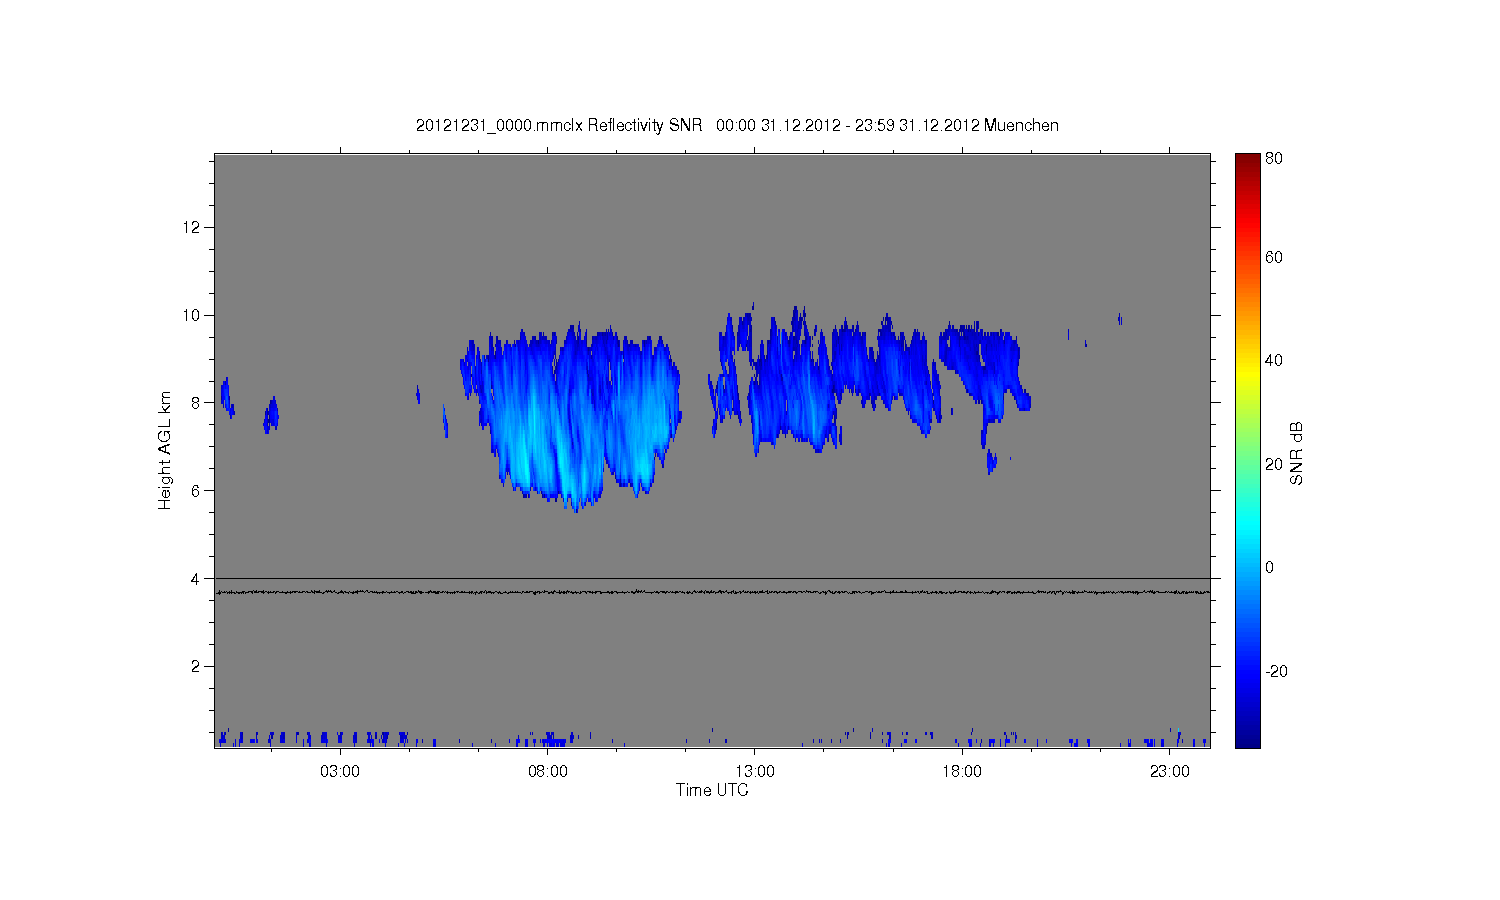Click the 18:00 time tick label

coord(962,772)
